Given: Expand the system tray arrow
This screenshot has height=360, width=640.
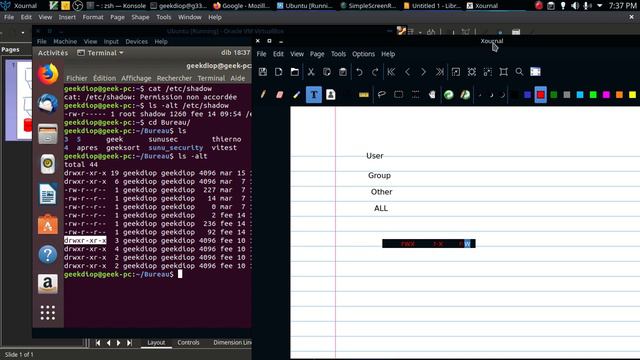Looking at the screenshot, I should [x=600, y=6].
